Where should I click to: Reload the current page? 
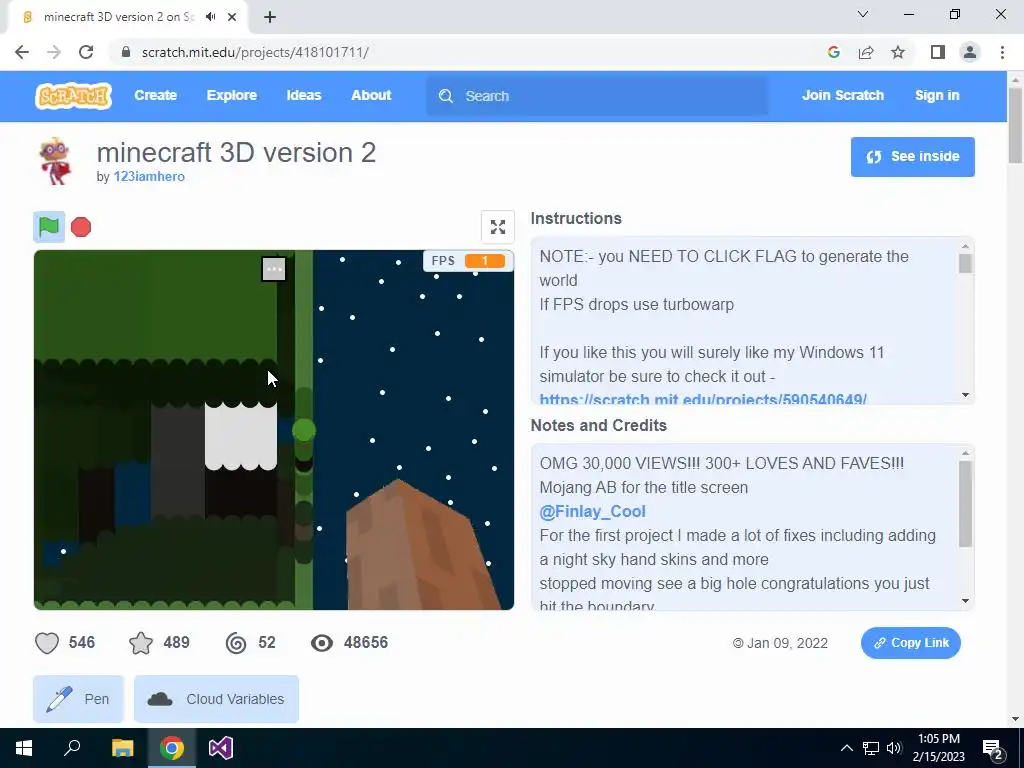coord(86,52)
